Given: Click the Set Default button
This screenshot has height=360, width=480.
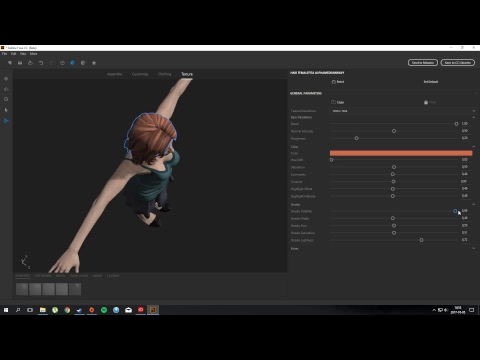Looking at the screenshot, I should (431, 82).
